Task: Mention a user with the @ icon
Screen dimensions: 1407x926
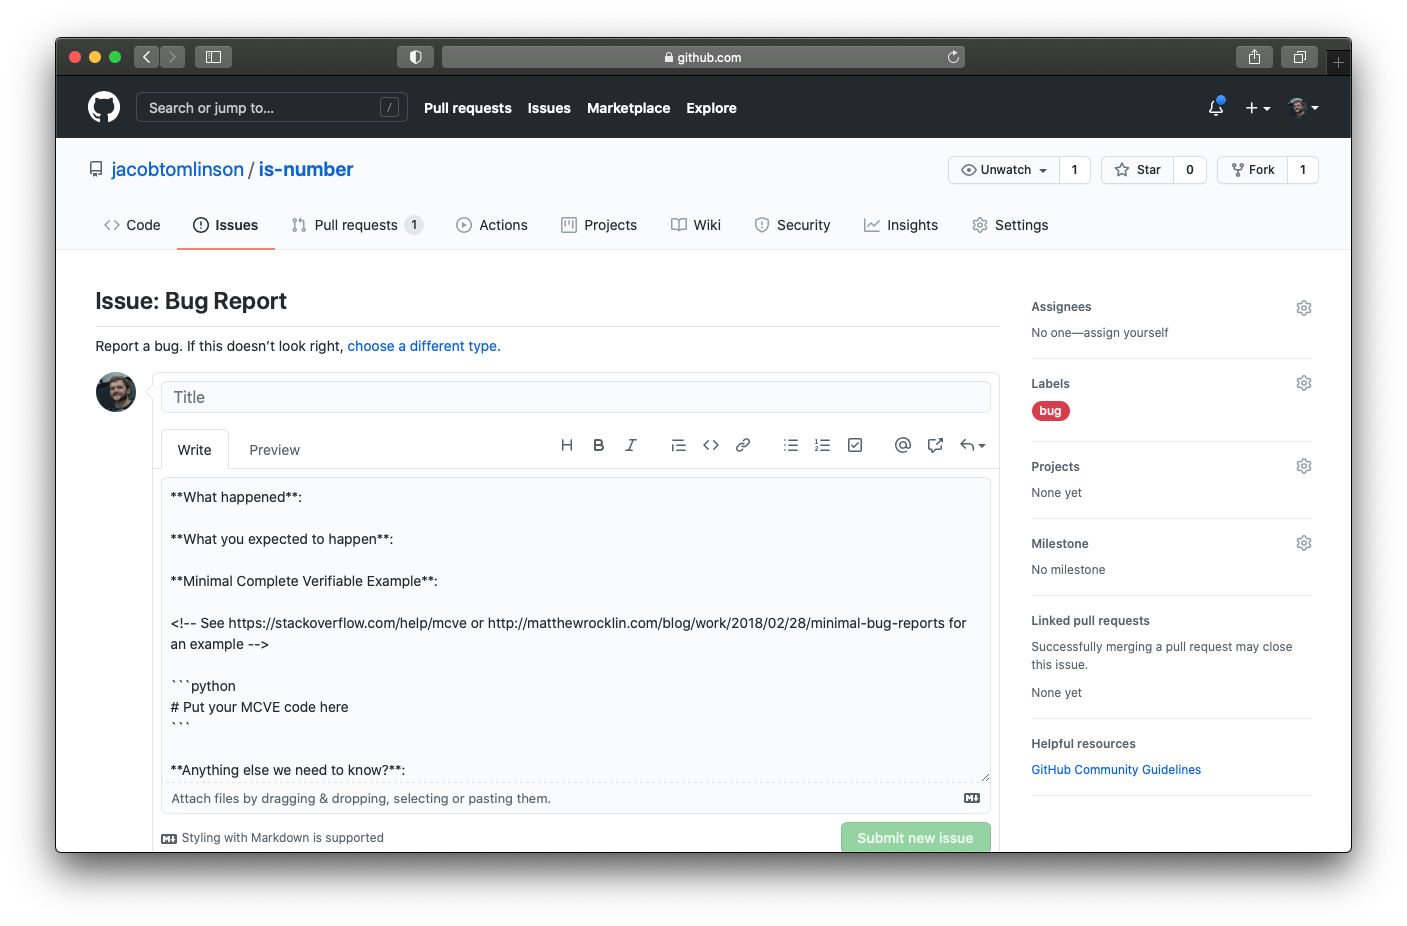Action: point(903,445)
